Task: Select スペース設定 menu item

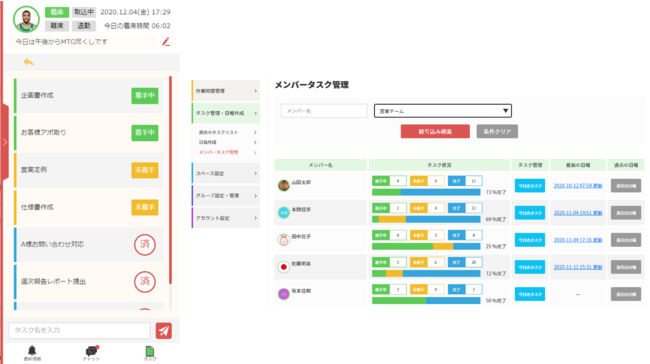Action: [226, 173]
